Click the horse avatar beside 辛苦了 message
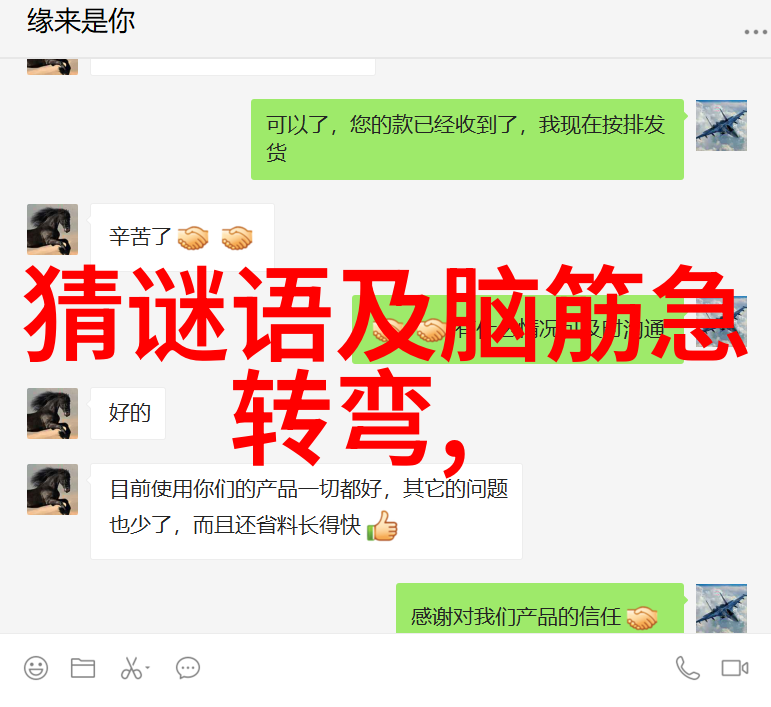 tap(52, 229)
